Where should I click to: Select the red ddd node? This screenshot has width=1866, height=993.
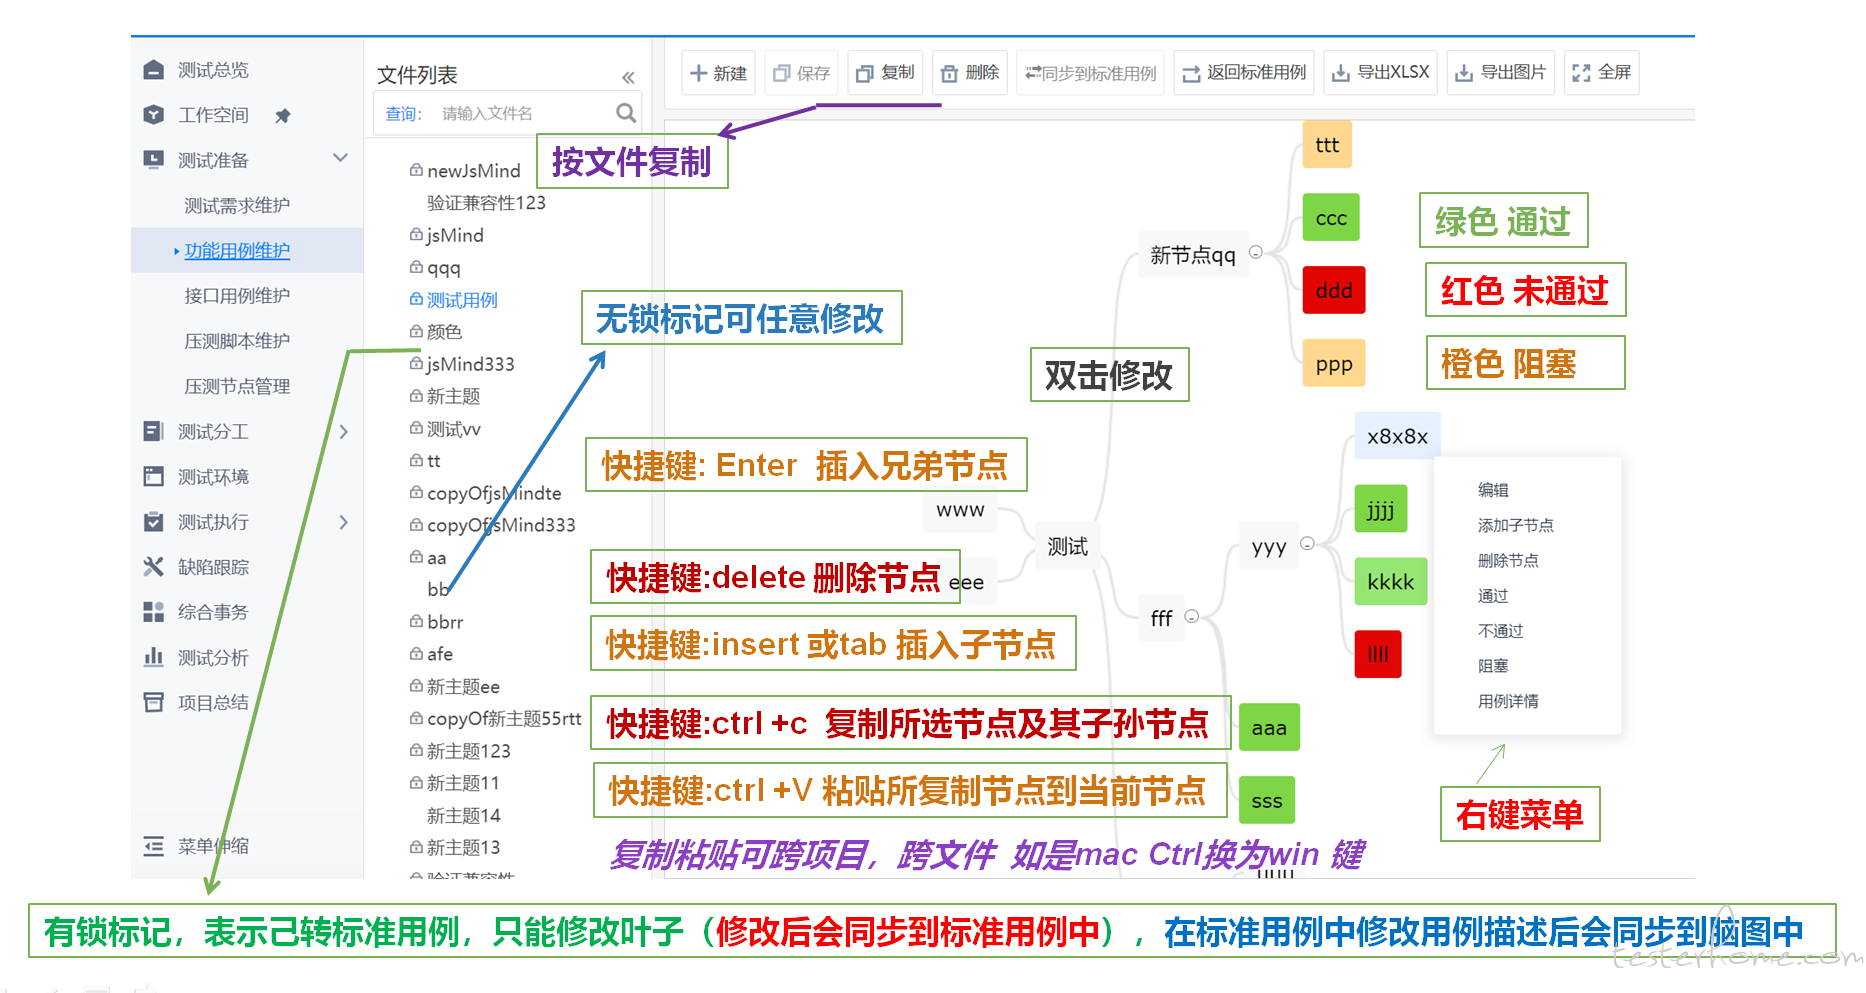coord(1334,290)
